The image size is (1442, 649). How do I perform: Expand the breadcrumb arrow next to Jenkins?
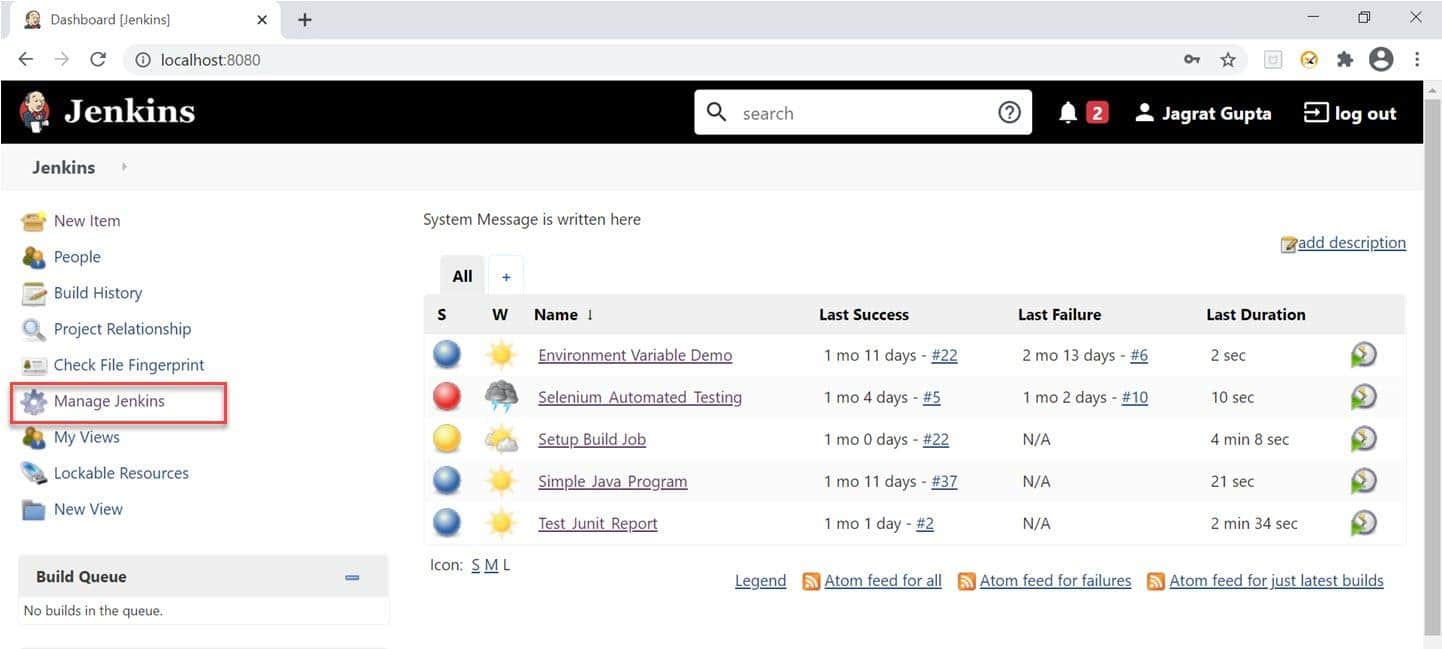click(x=124, y=167)
